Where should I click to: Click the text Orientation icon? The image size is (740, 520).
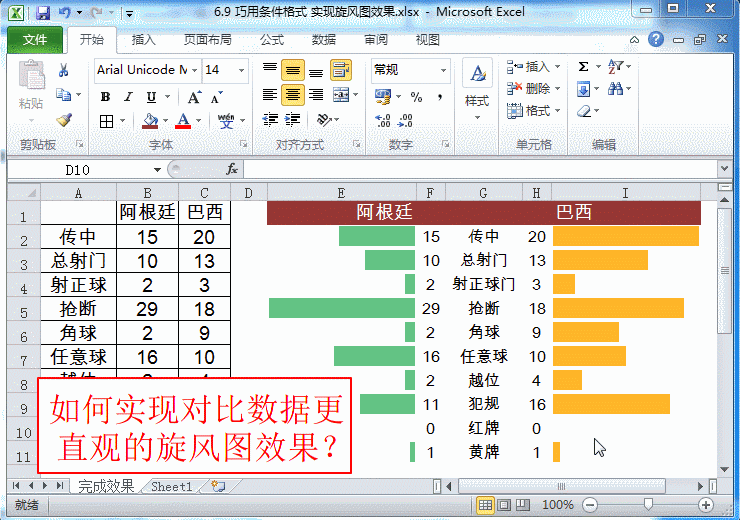click(x=324, y=120)
